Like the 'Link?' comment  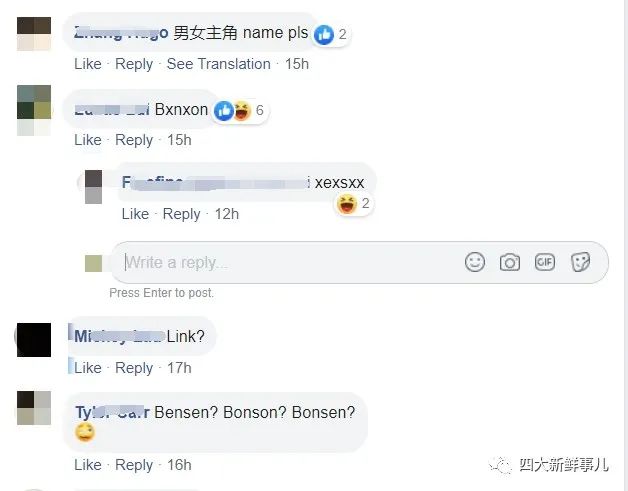tap(88, 368)
